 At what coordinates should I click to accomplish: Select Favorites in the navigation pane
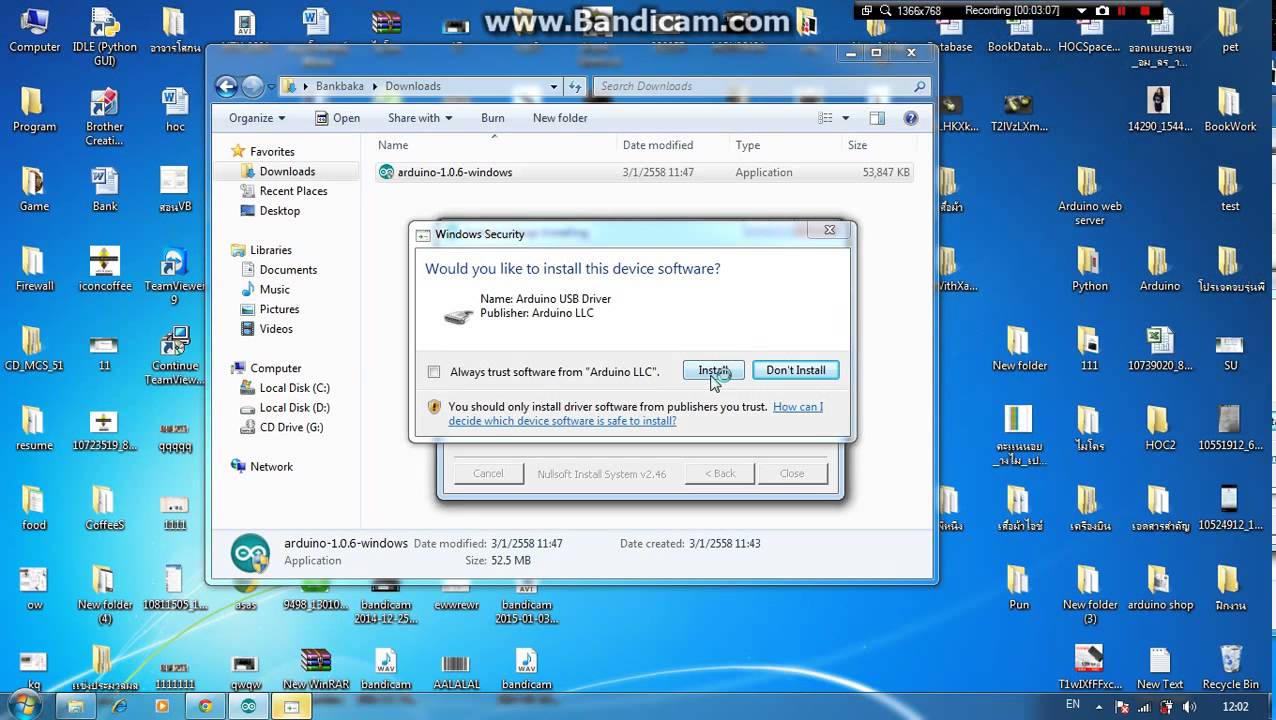coord(272,152)
